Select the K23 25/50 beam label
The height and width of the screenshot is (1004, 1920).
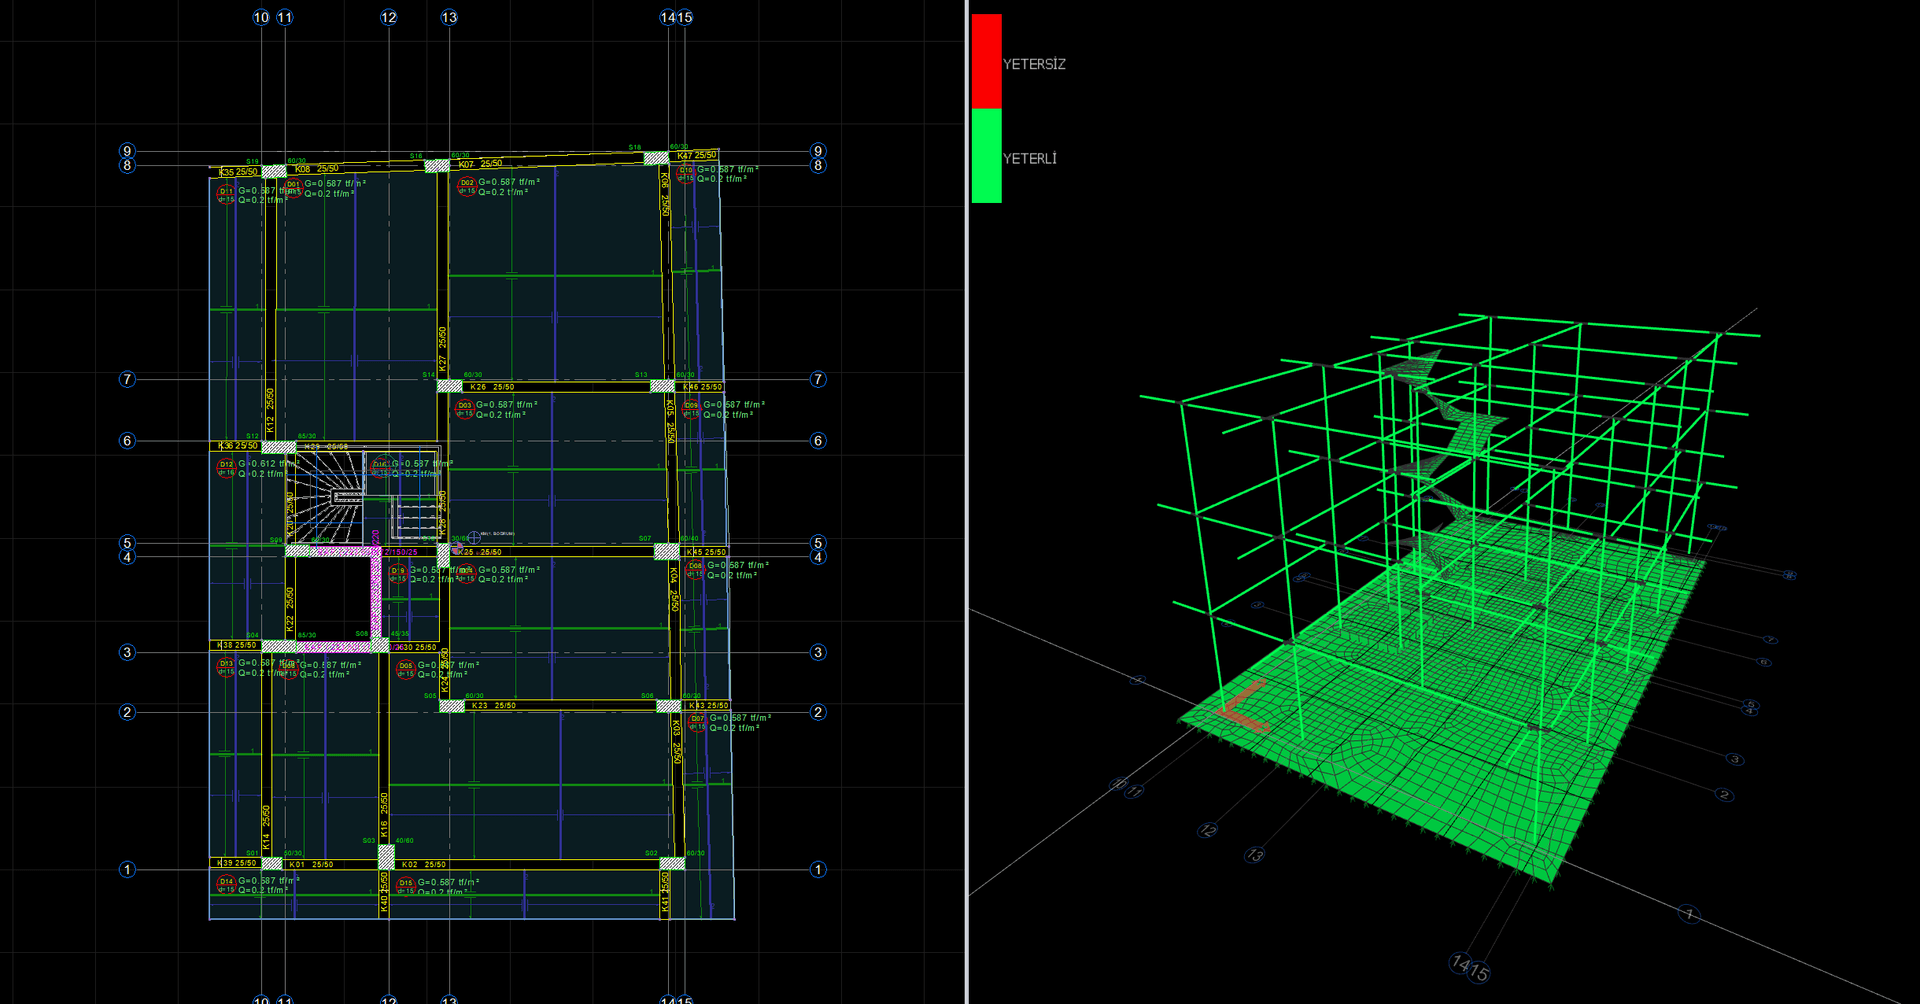(x=494, y=706)
